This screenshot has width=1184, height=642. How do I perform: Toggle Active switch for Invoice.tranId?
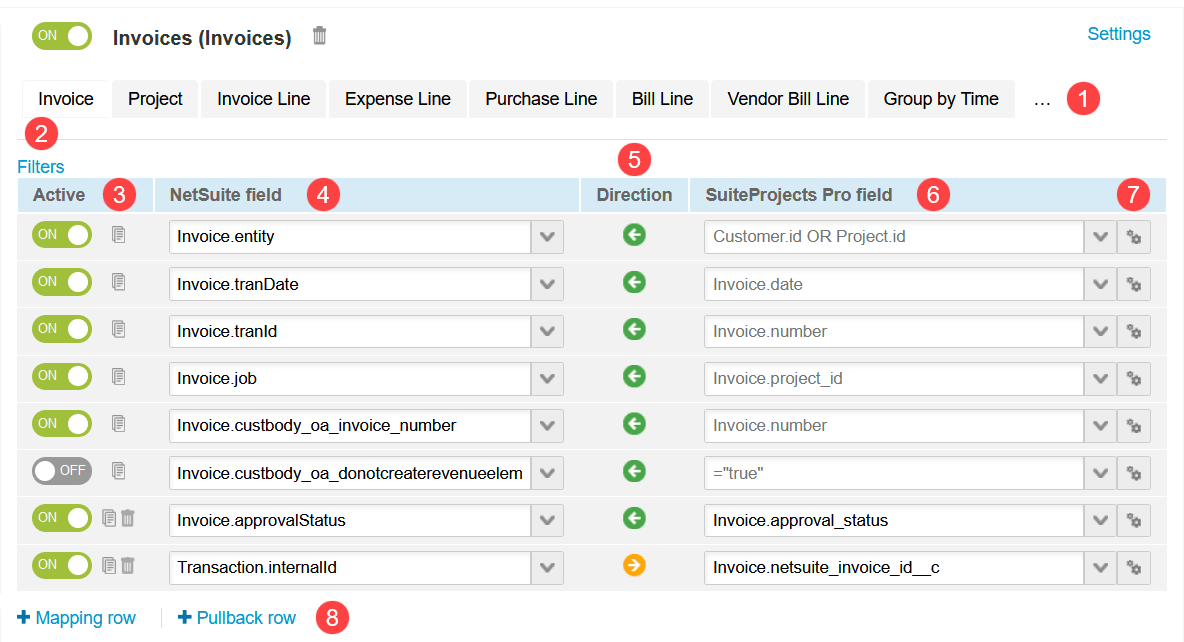tap(62, 329)
